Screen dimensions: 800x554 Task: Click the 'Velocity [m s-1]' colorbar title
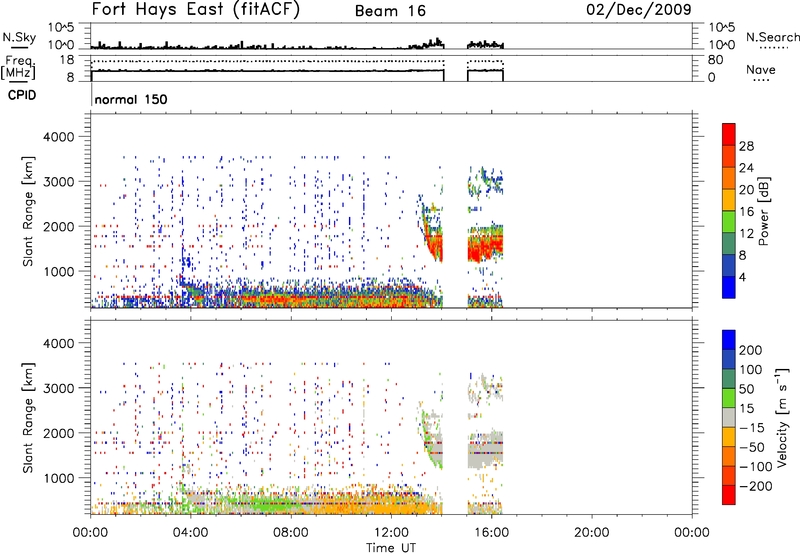[x=783, y=417]
